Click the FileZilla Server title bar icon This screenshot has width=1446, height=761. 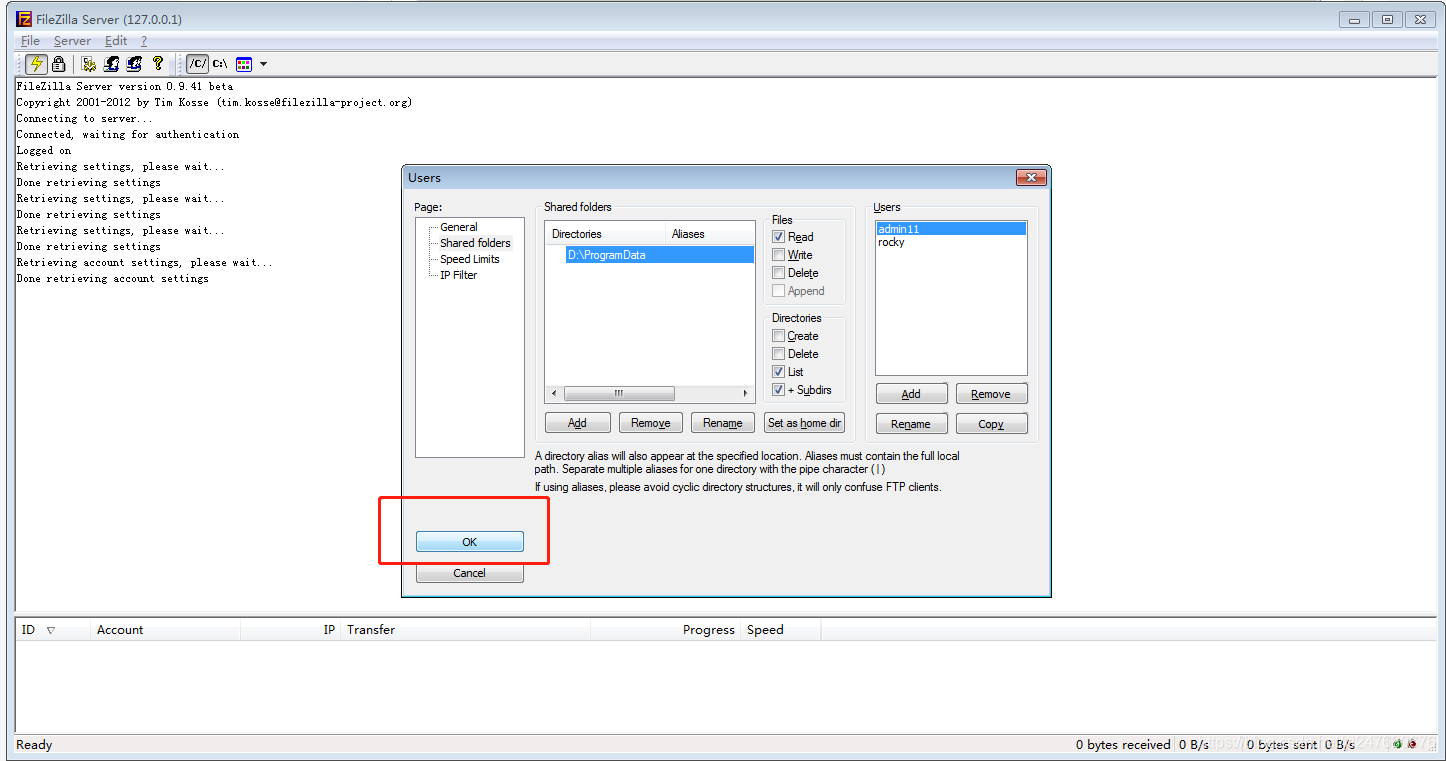click(24, 19)
